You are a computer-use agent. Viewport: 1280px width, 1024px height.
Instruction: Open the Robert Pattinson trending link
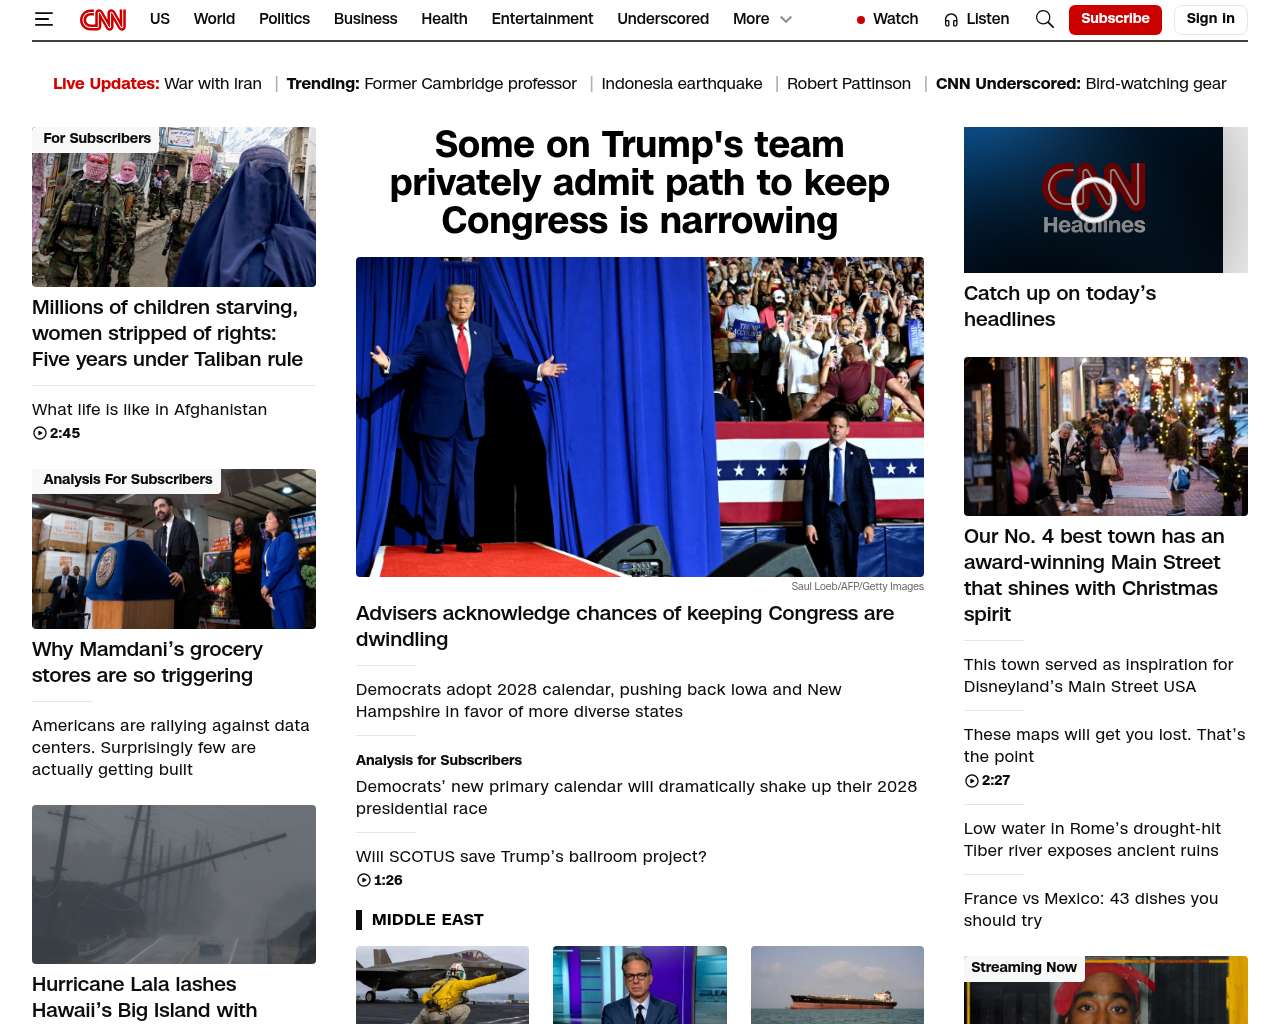849,84
